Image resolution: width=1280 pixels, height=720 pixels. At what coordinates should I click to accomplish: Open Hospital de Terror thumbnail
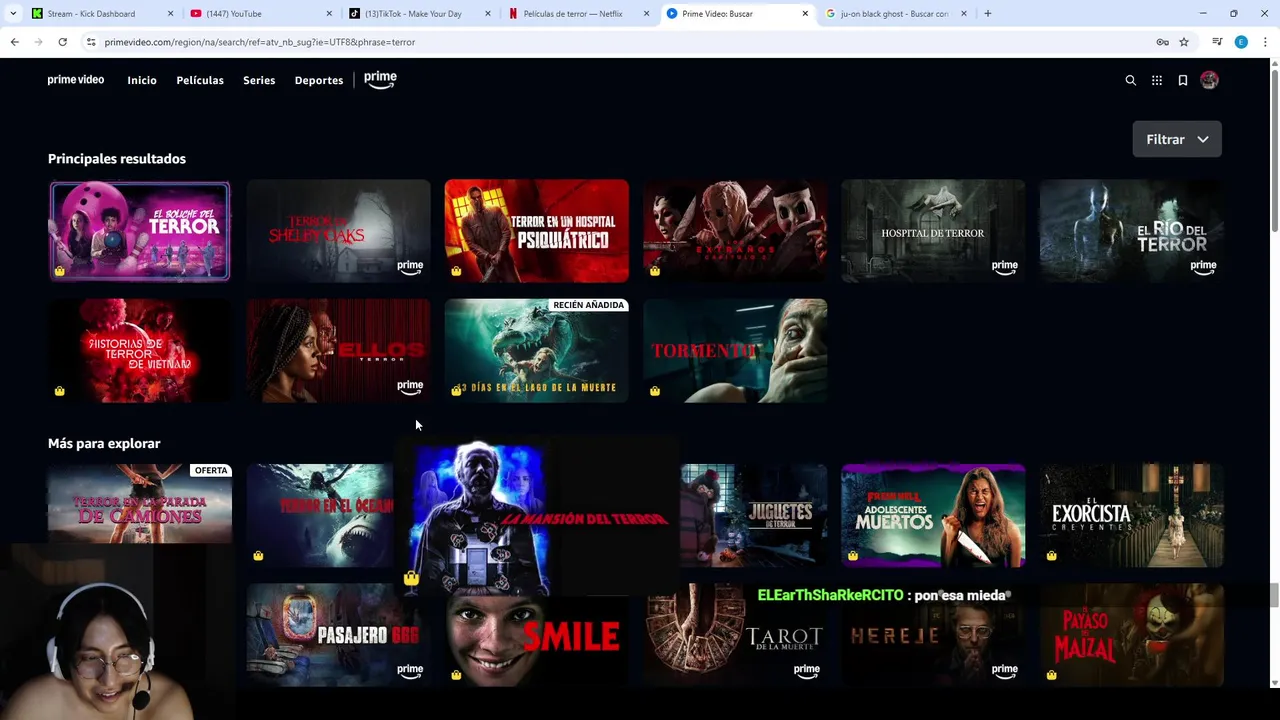pyautogui.click(x=933, y=231)
